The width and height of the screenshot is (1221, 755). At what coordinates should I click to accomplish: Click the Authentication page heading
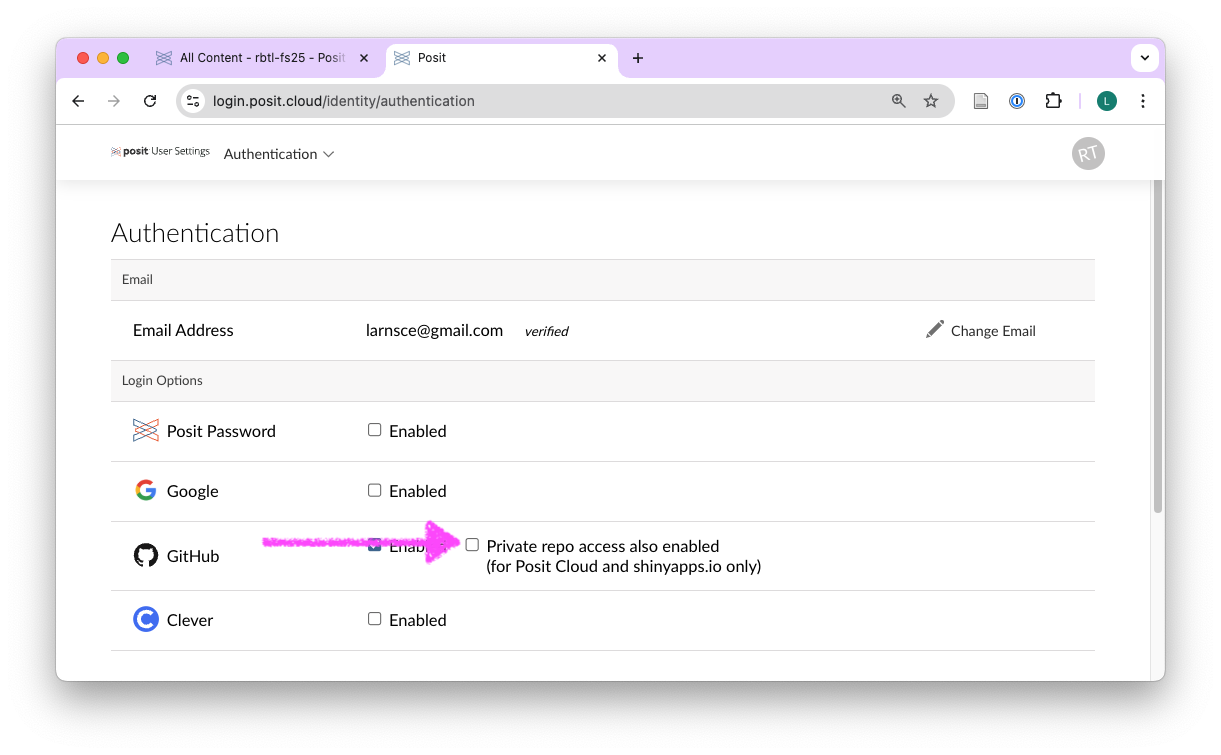[195, 233]
